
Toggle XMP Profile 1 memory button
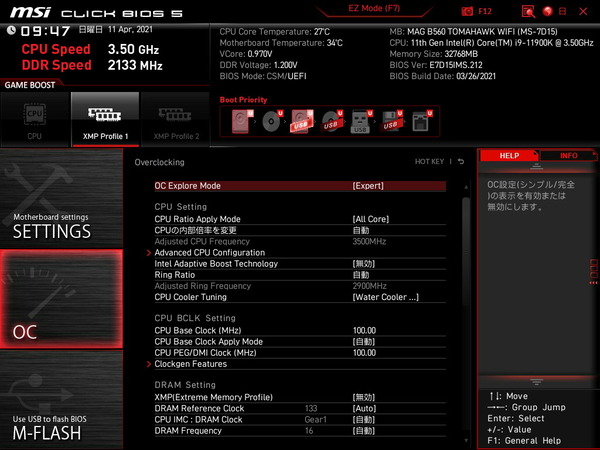coord(105,119)
